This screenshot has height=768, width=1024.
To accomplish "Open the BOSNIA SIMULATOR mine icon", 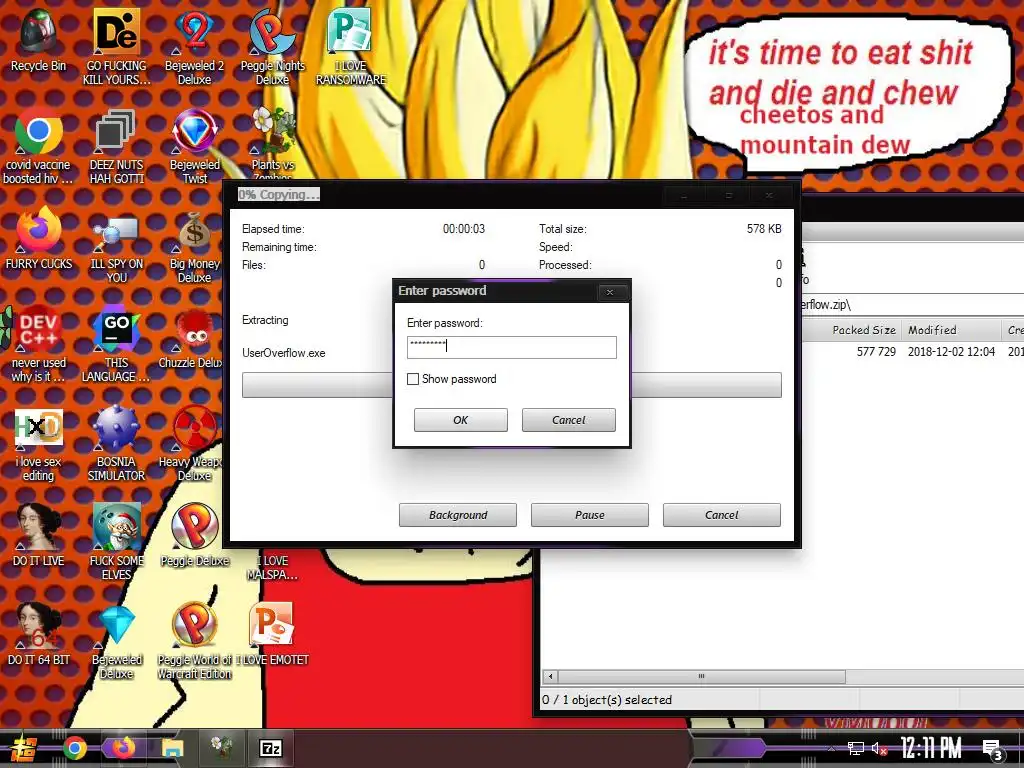I will pyautogui.click(x=116, y=441).
